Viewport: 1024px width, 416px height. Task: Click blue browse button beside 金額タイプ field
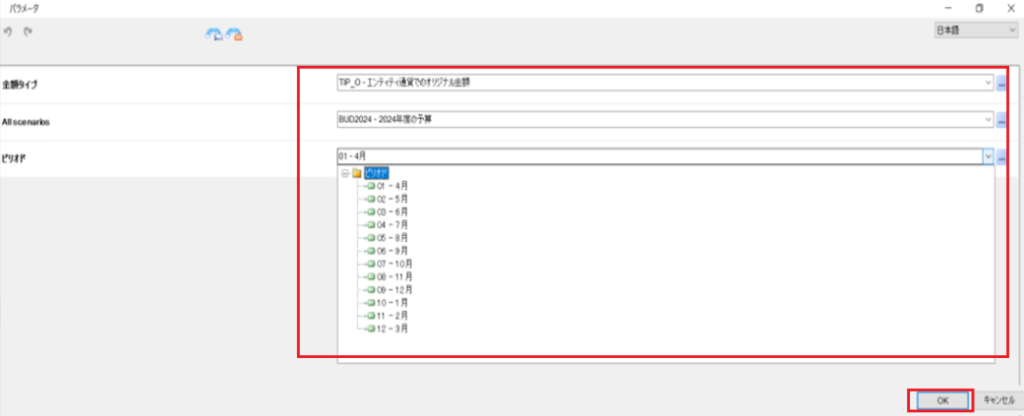1001,83
